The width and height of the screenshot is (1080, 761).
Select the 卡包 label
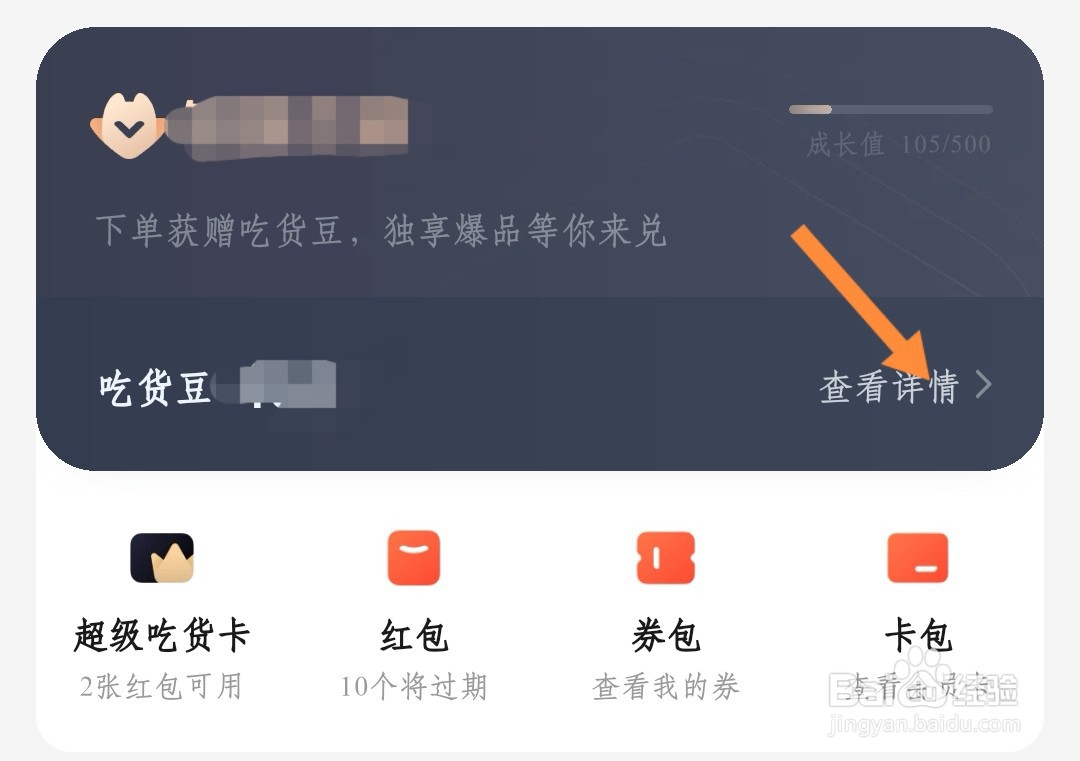(918, 635)
